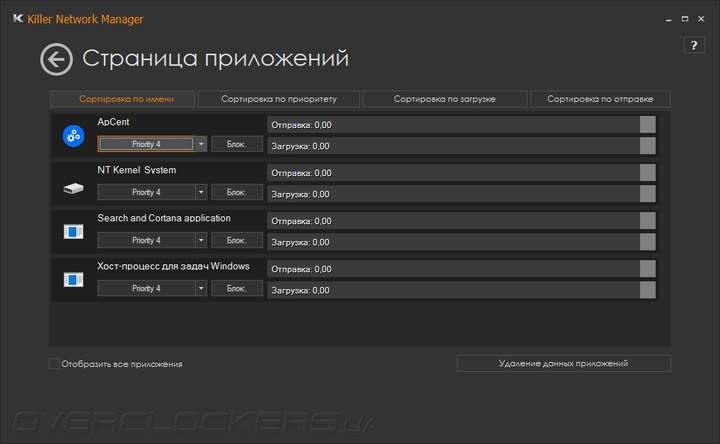Viewport: 720px width, 444px height.
Task: Block Search and Cortana with 'Блок.' button
Action: [x=237, y=240]
